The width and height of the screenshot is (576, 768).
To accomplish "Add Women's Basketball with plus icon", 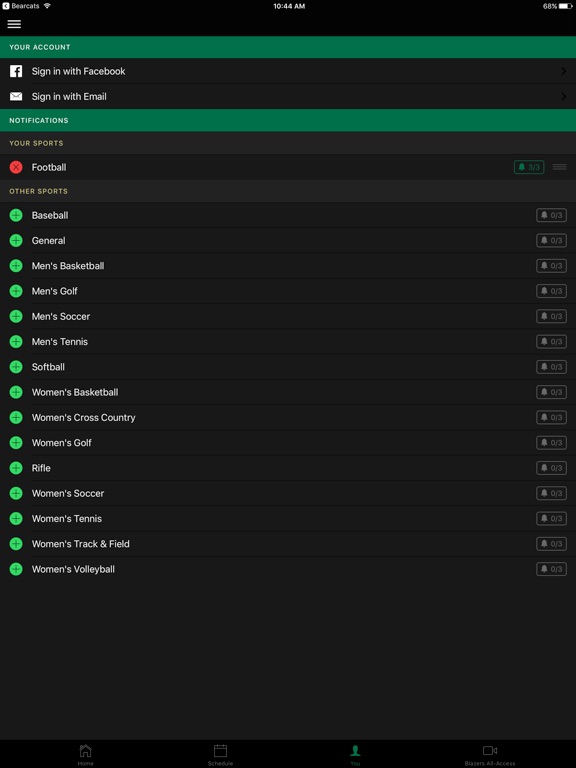I will (x=16, y=392).
